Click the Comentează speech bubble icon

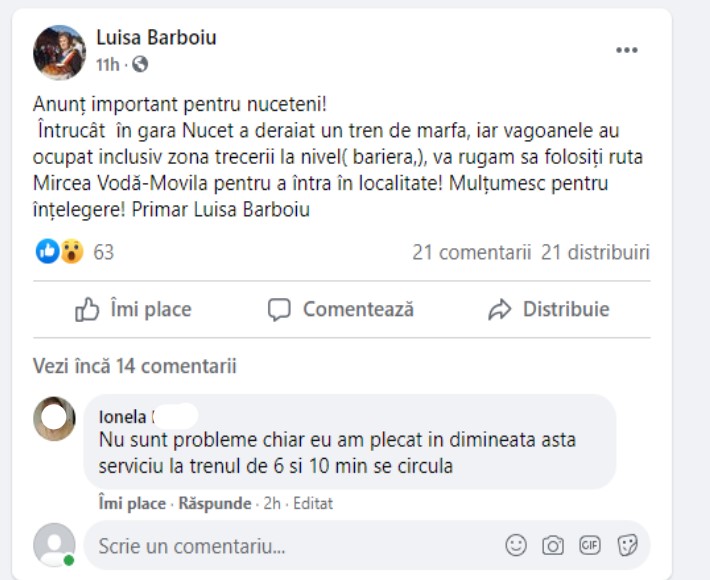pyautogui.click(x=279, y=310)
